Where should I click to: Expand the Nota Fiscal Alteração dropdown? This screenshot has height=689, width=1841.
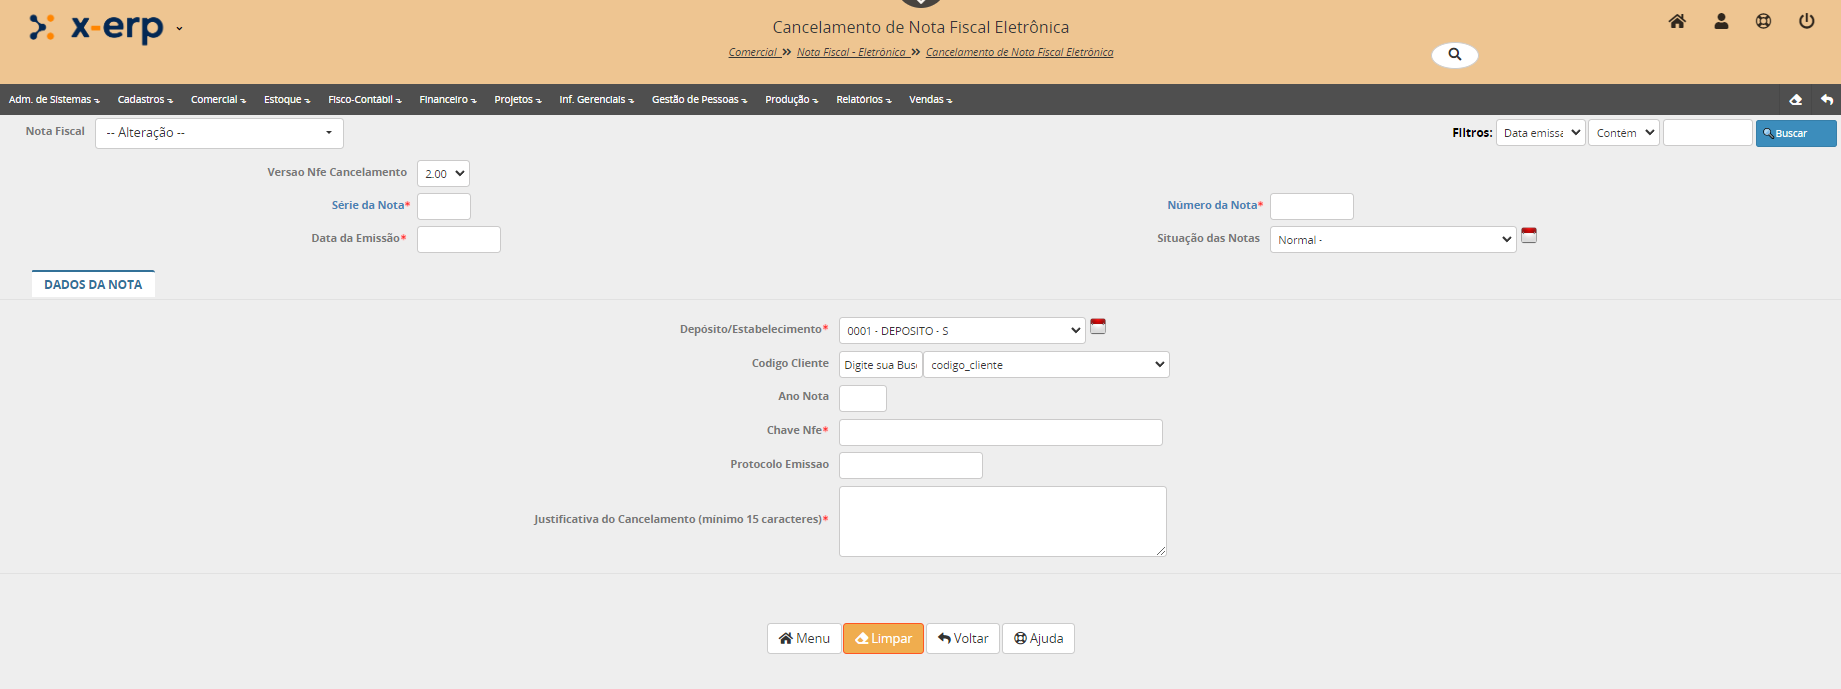pyautogui.click(x=219, y=133)
